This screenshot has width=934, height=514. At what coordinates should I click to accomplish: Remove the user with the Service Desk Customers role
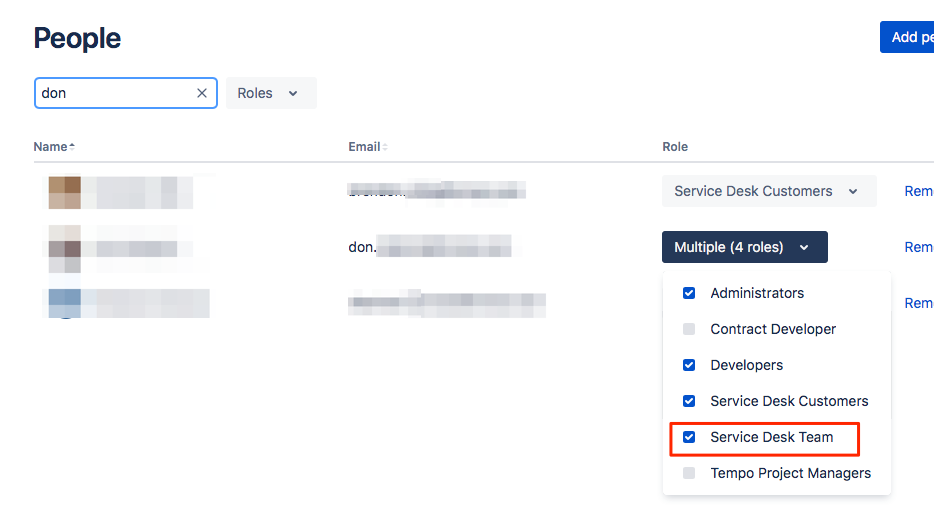tap(919, 191)
